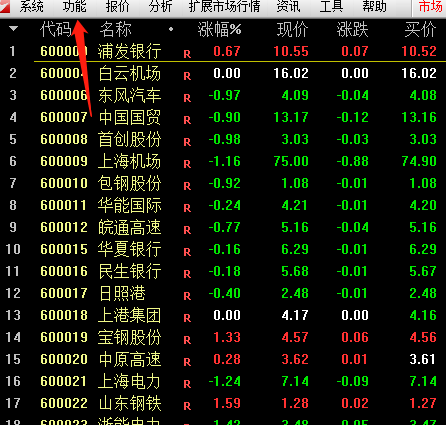Viewport: 446px width, 425px height.
Task: Select stock 首创股份
Action: point(130,139)
